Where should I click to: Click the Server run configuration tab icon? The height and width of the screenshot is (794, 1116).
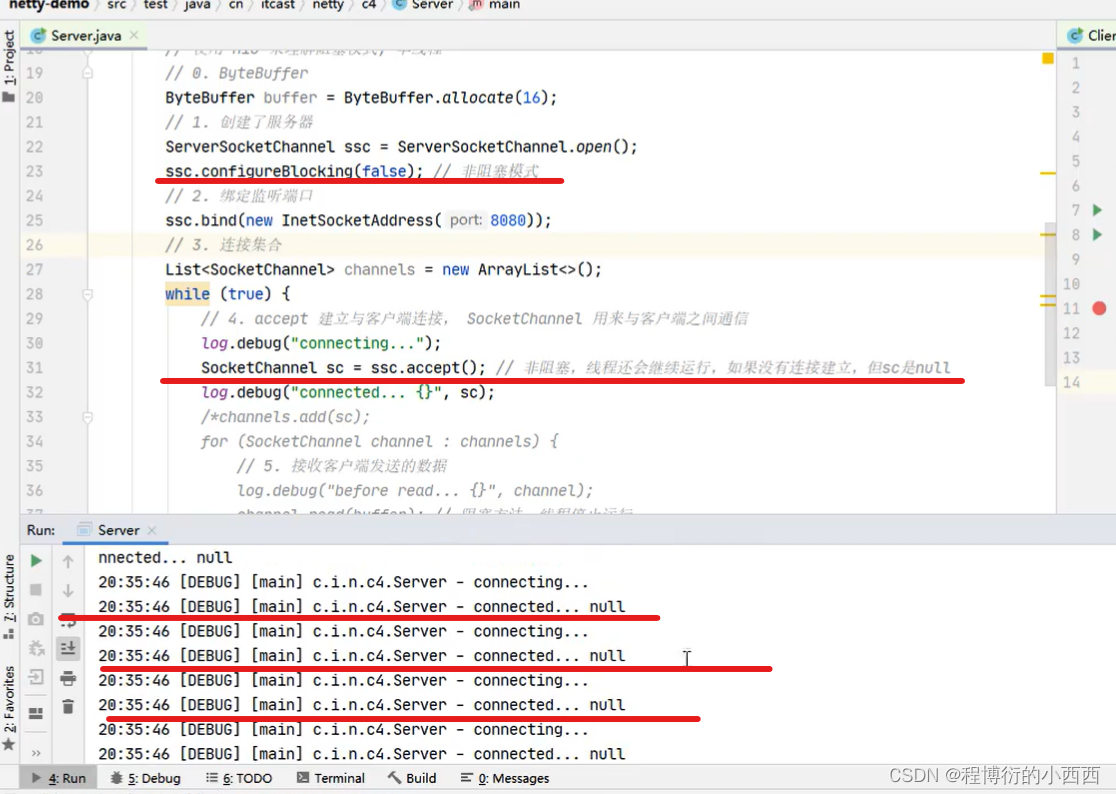pyautogui.click(x=84, y=530)
